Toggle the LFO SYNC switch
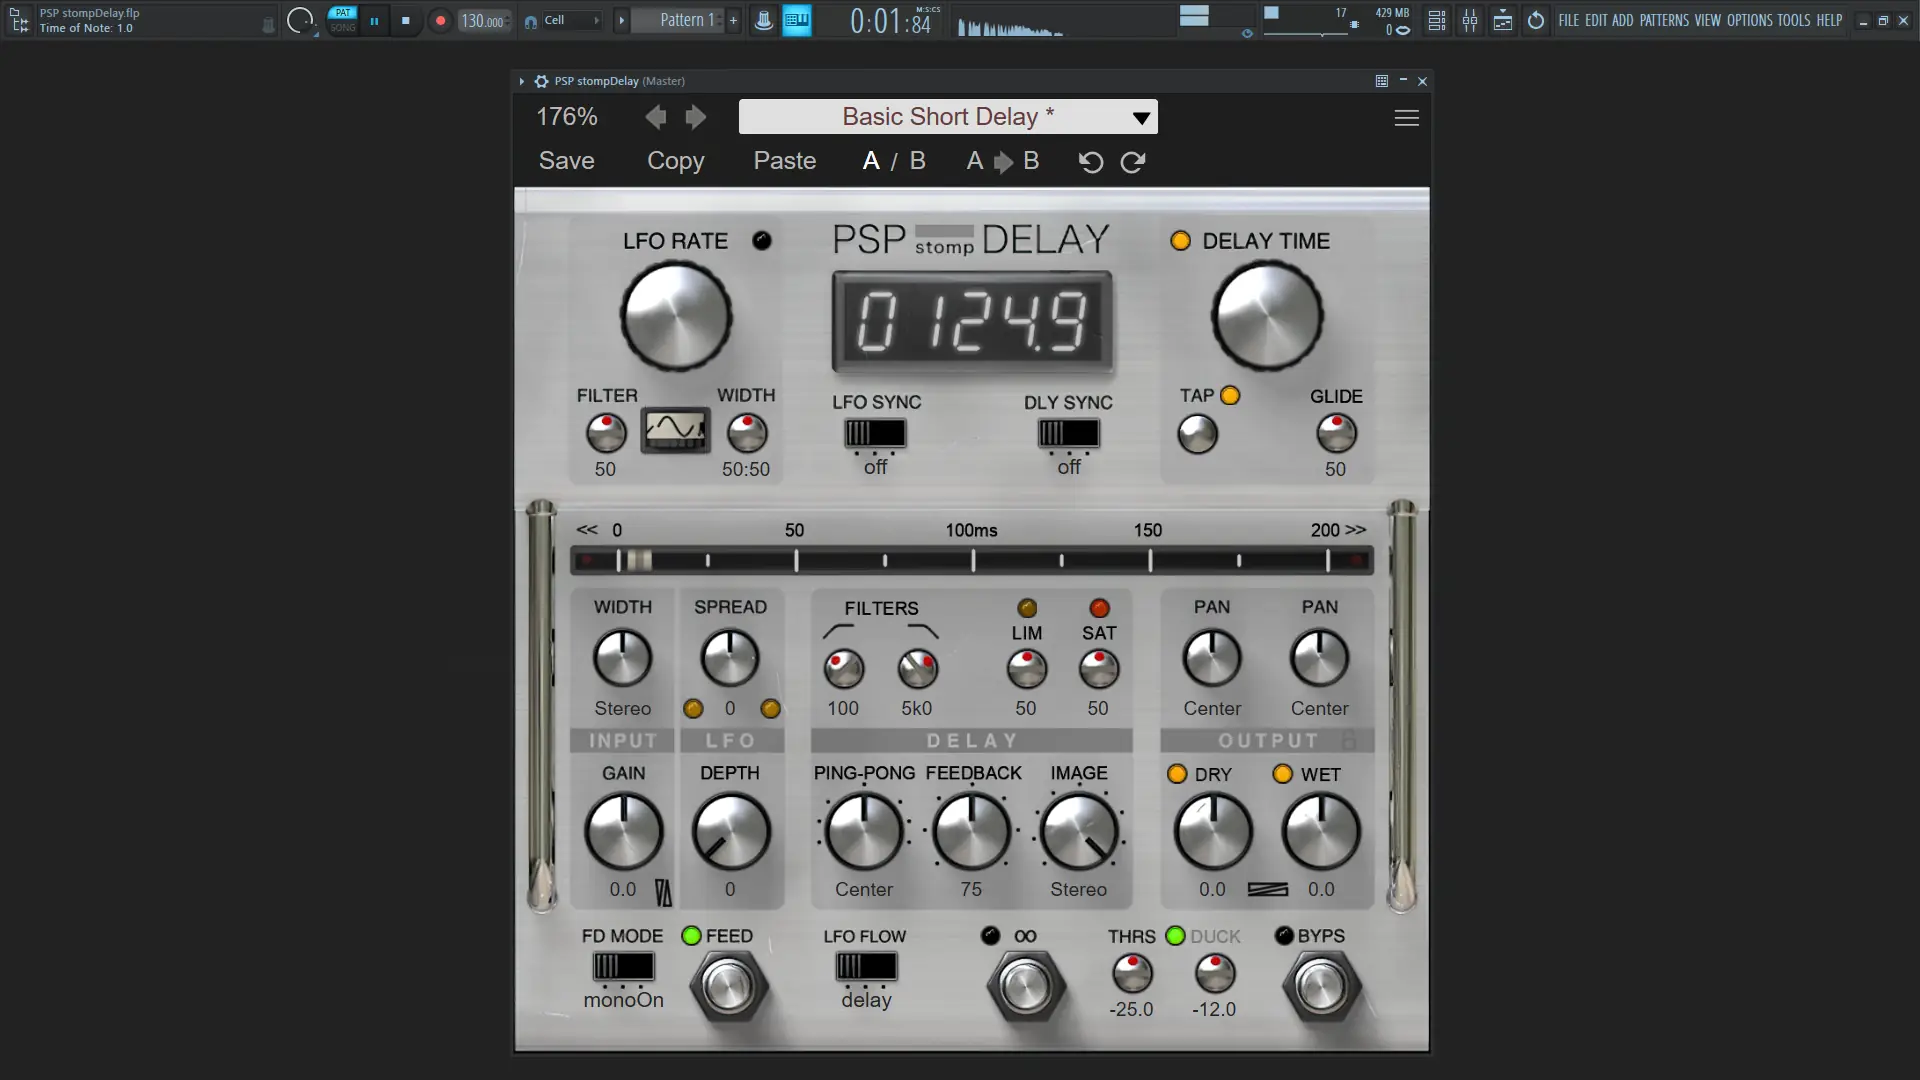Image resolution: width=1920 pixels, height=1080 pixels. tap(875, 433)
